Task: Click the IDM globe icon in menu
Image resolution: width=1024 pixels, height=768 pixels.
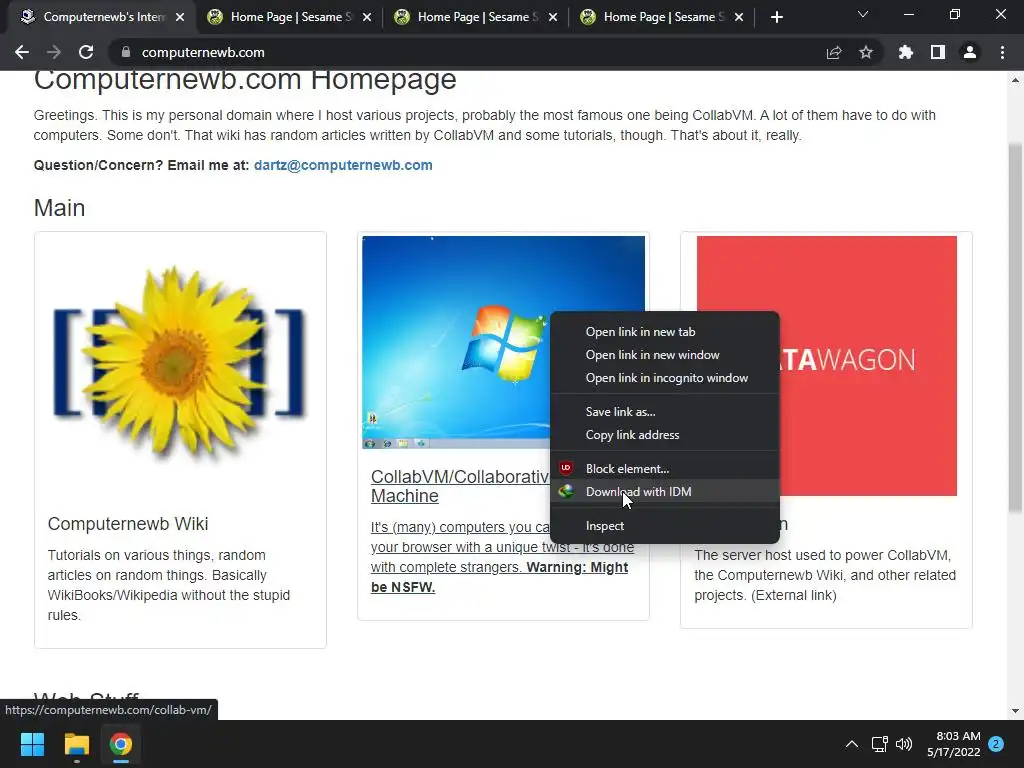Action: (566, 491)
